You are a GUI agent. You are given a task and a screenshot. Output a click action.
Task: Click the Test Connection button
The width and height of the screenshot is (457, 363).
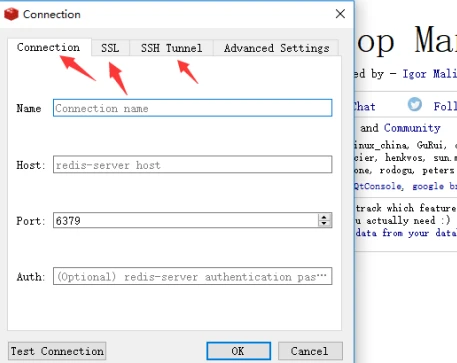point(57,351)
